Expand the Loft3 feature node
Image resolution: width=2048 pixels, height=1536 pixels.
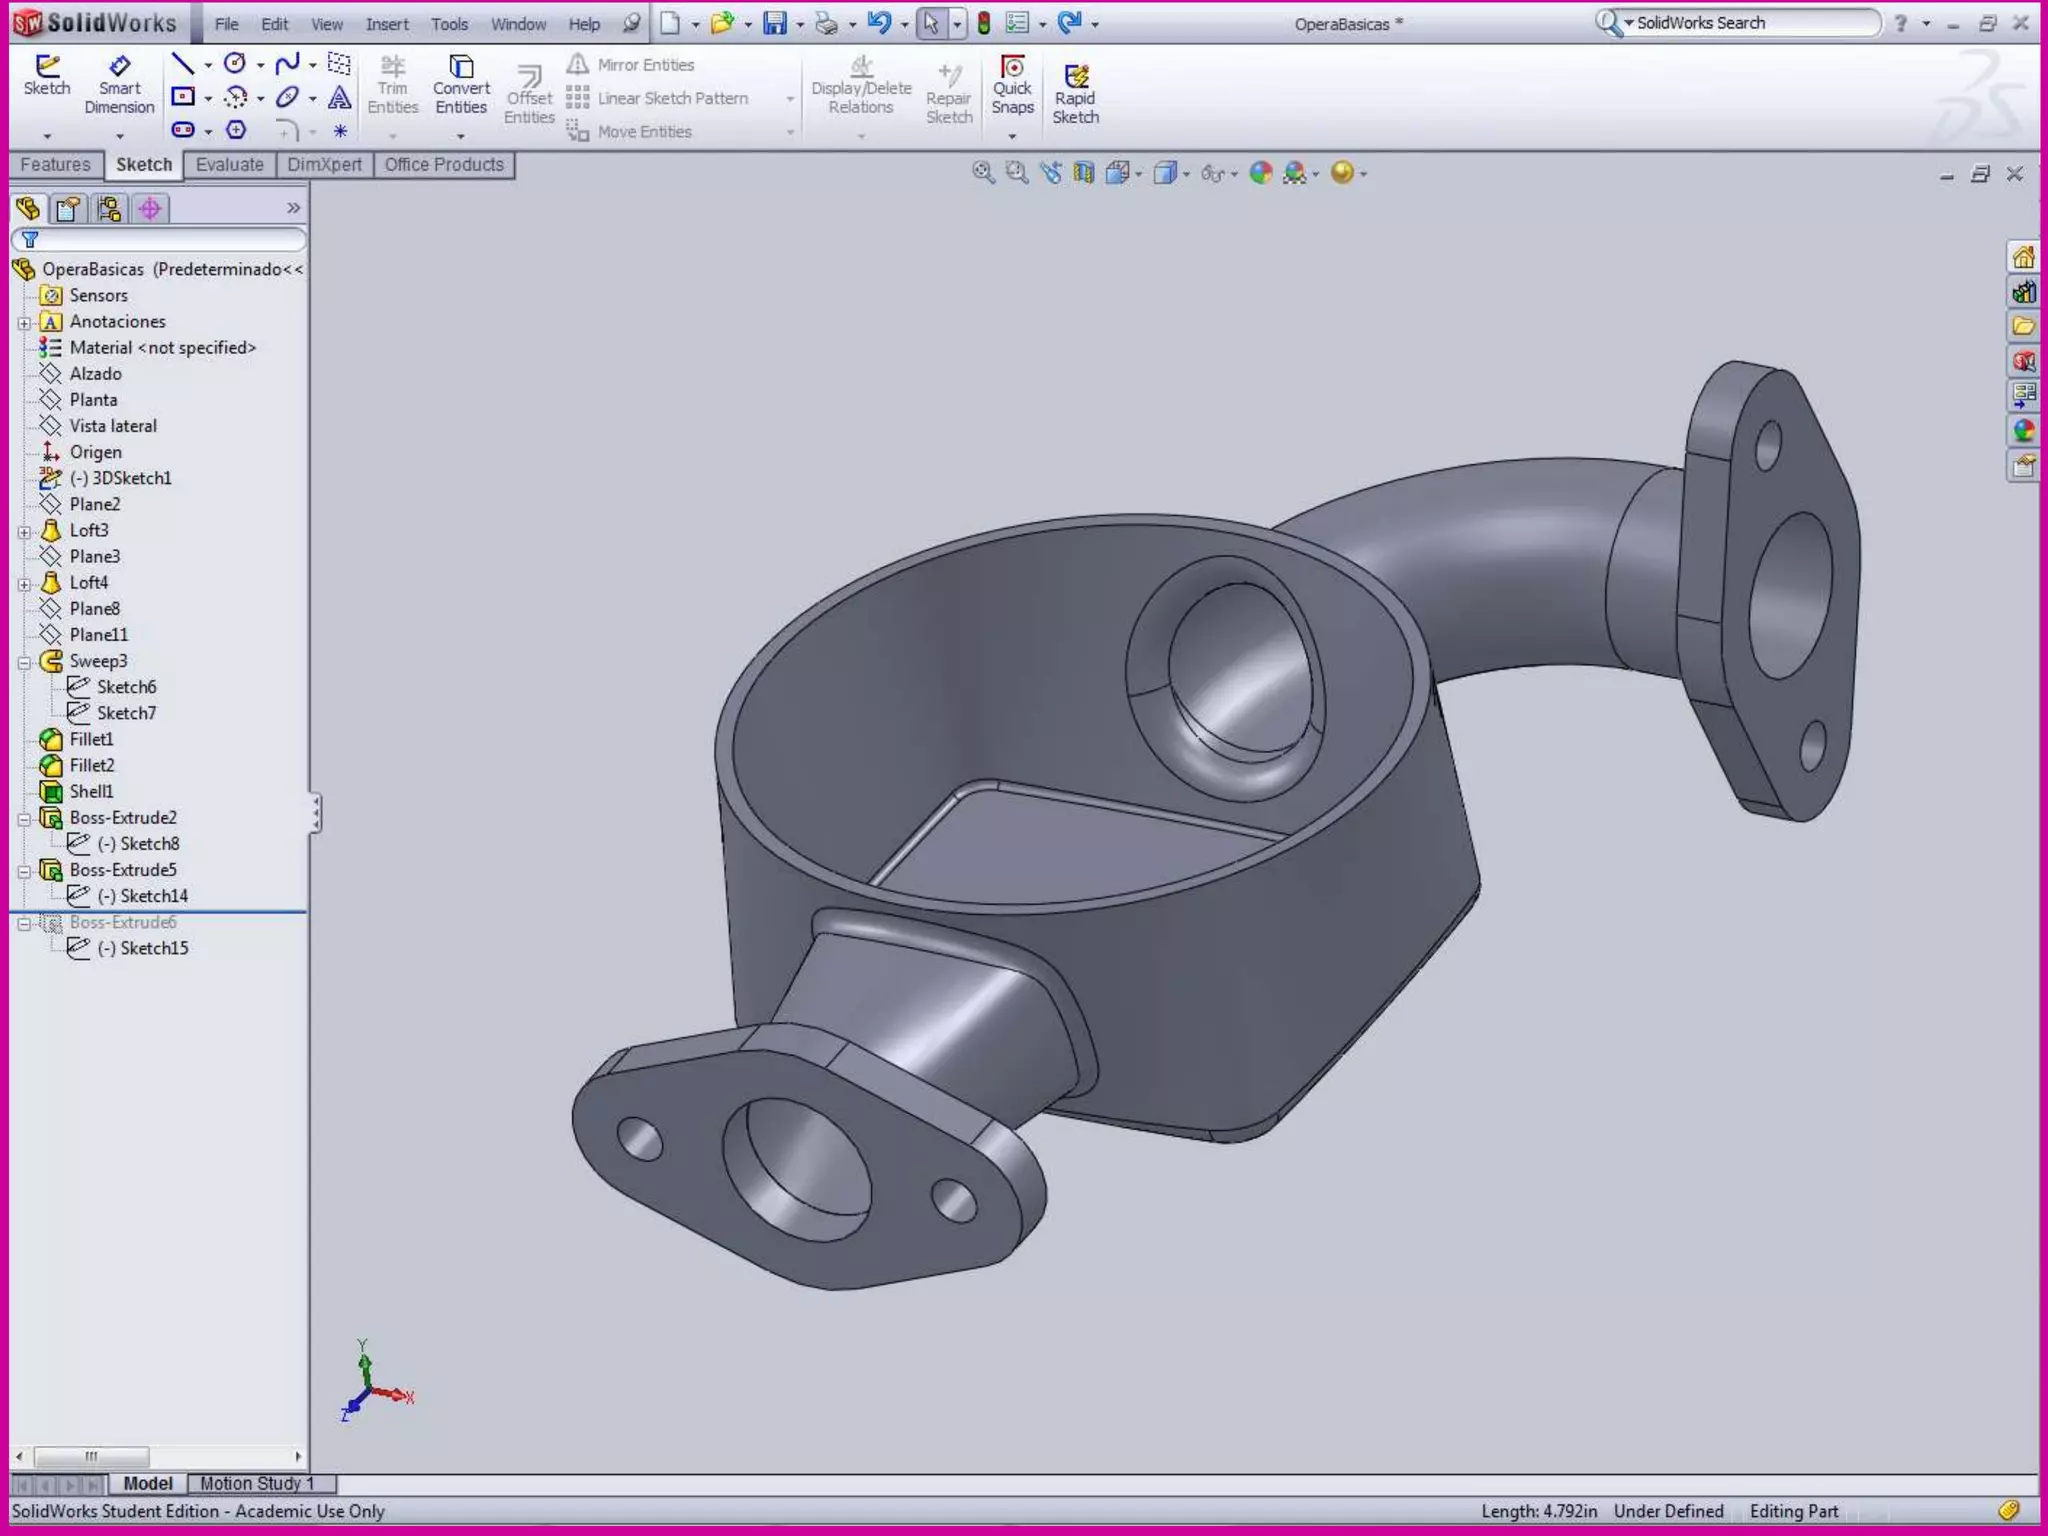[x=25, y=531]
